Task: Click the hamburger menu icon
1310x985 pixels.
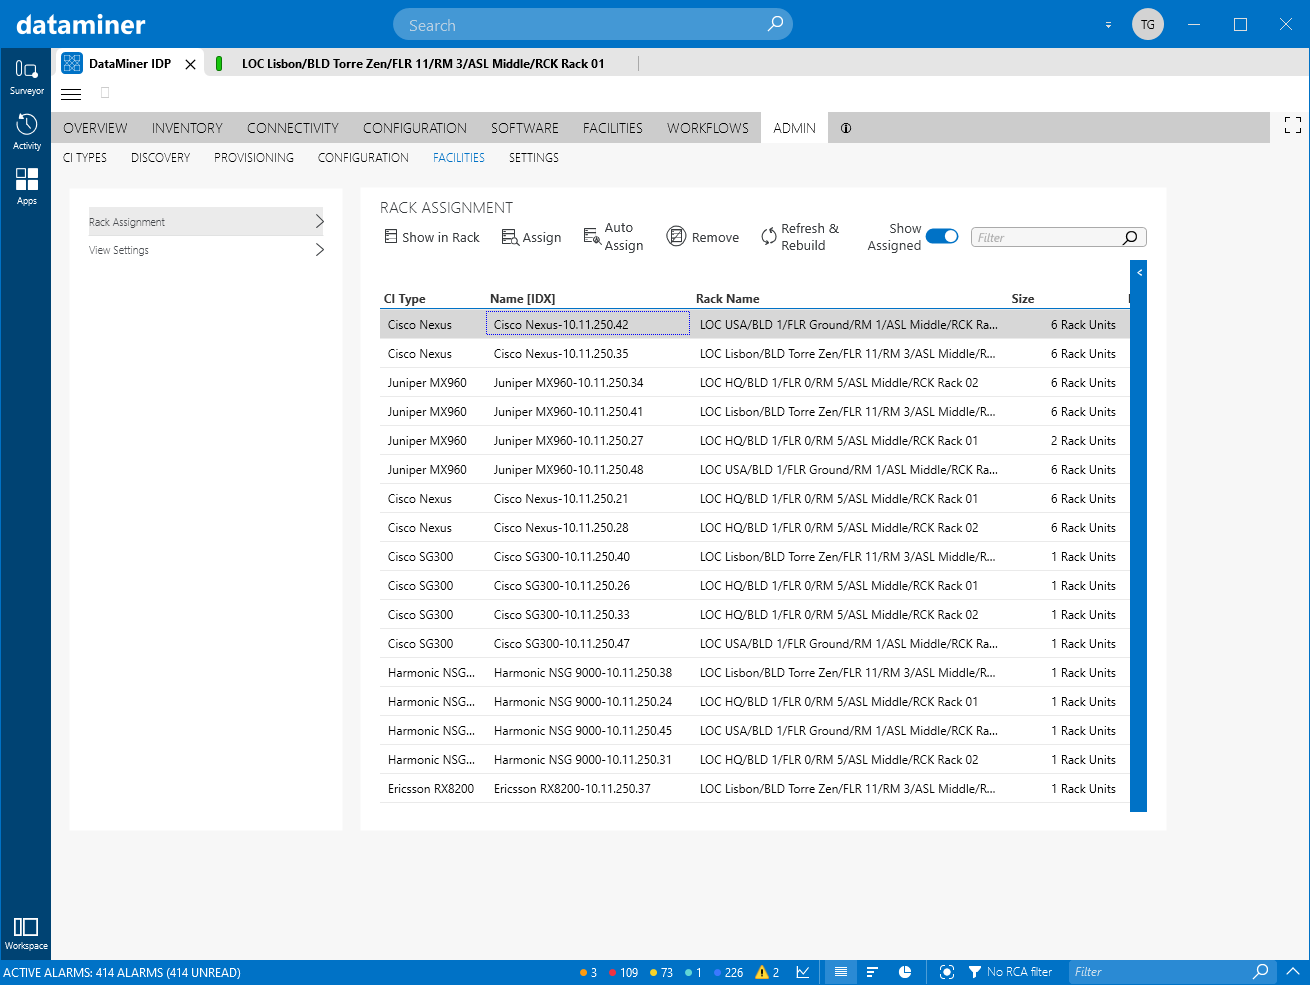Action: pos(71,94)
